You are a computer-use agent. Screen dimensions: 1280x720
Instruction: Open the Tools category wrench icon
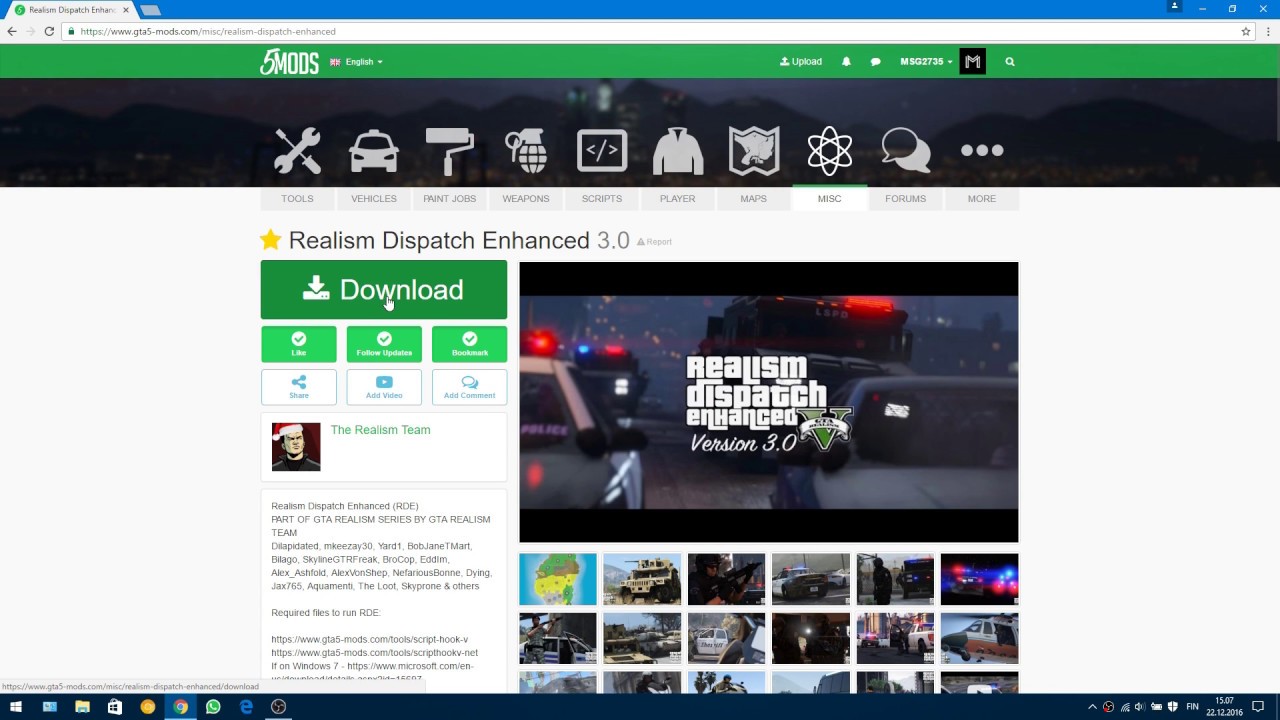pyautogui.click(x=297, y=151)
